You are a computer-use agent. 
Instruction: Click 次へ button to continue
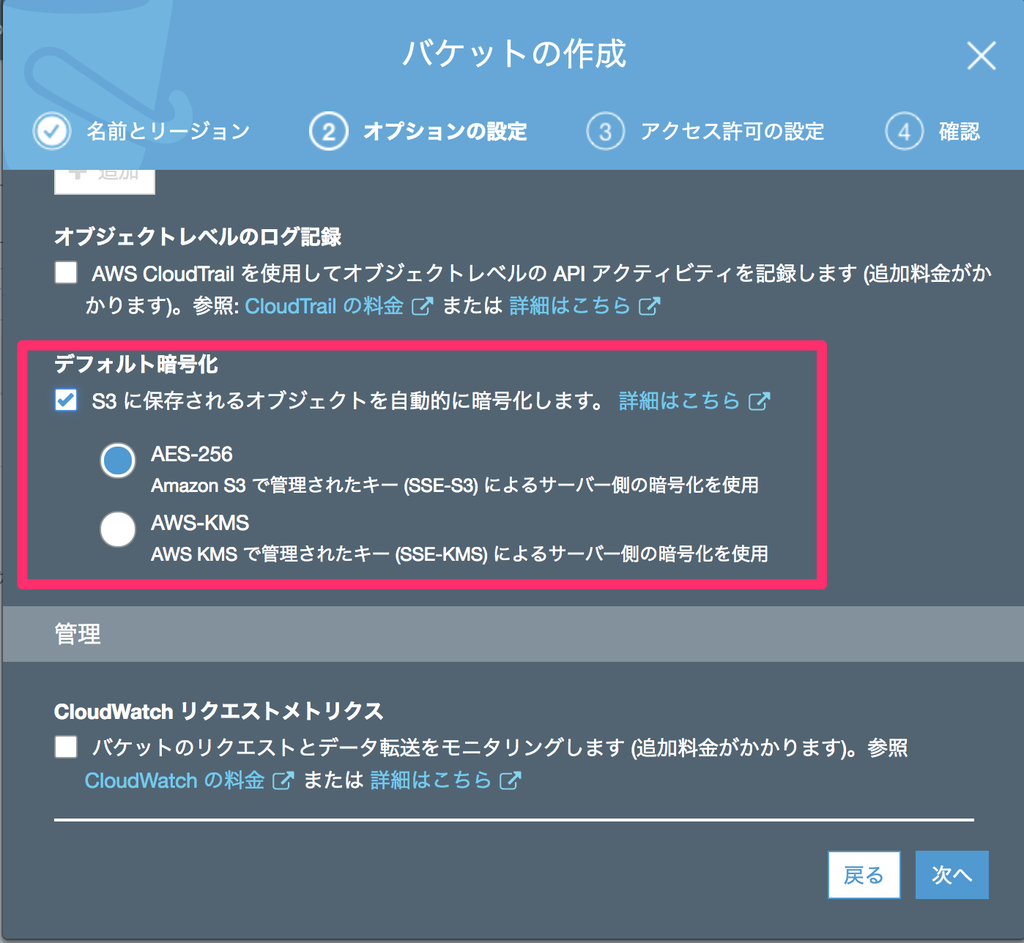click(952, 875)
